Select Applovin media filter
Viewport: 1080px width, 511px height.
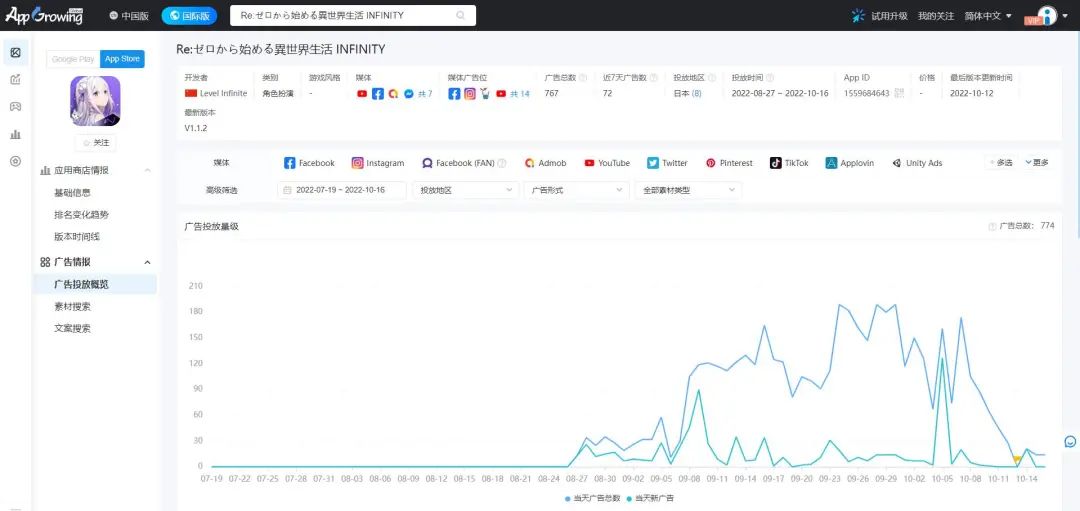850,163
